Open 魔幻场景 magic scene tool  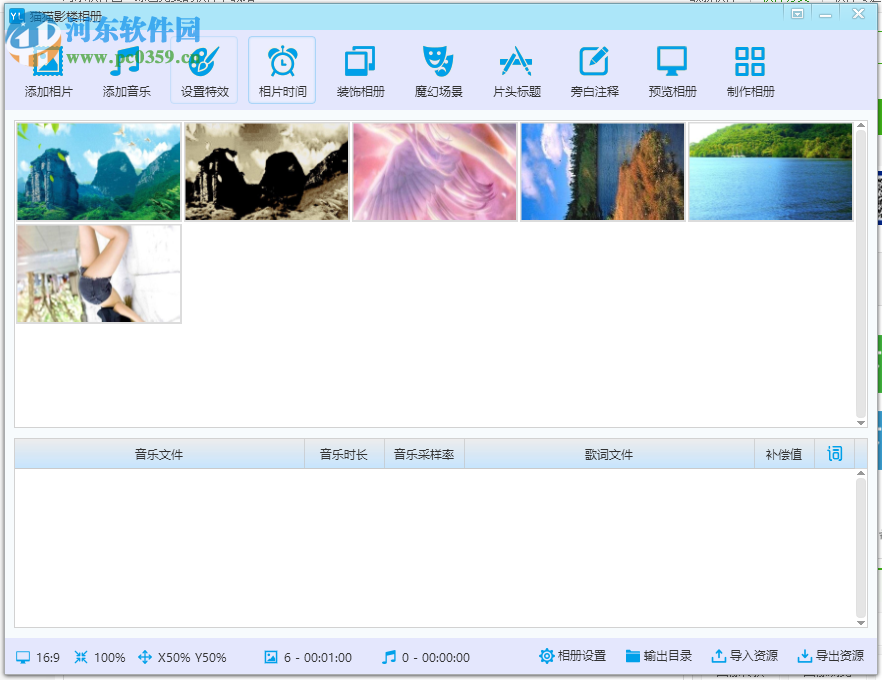[438, 70]
